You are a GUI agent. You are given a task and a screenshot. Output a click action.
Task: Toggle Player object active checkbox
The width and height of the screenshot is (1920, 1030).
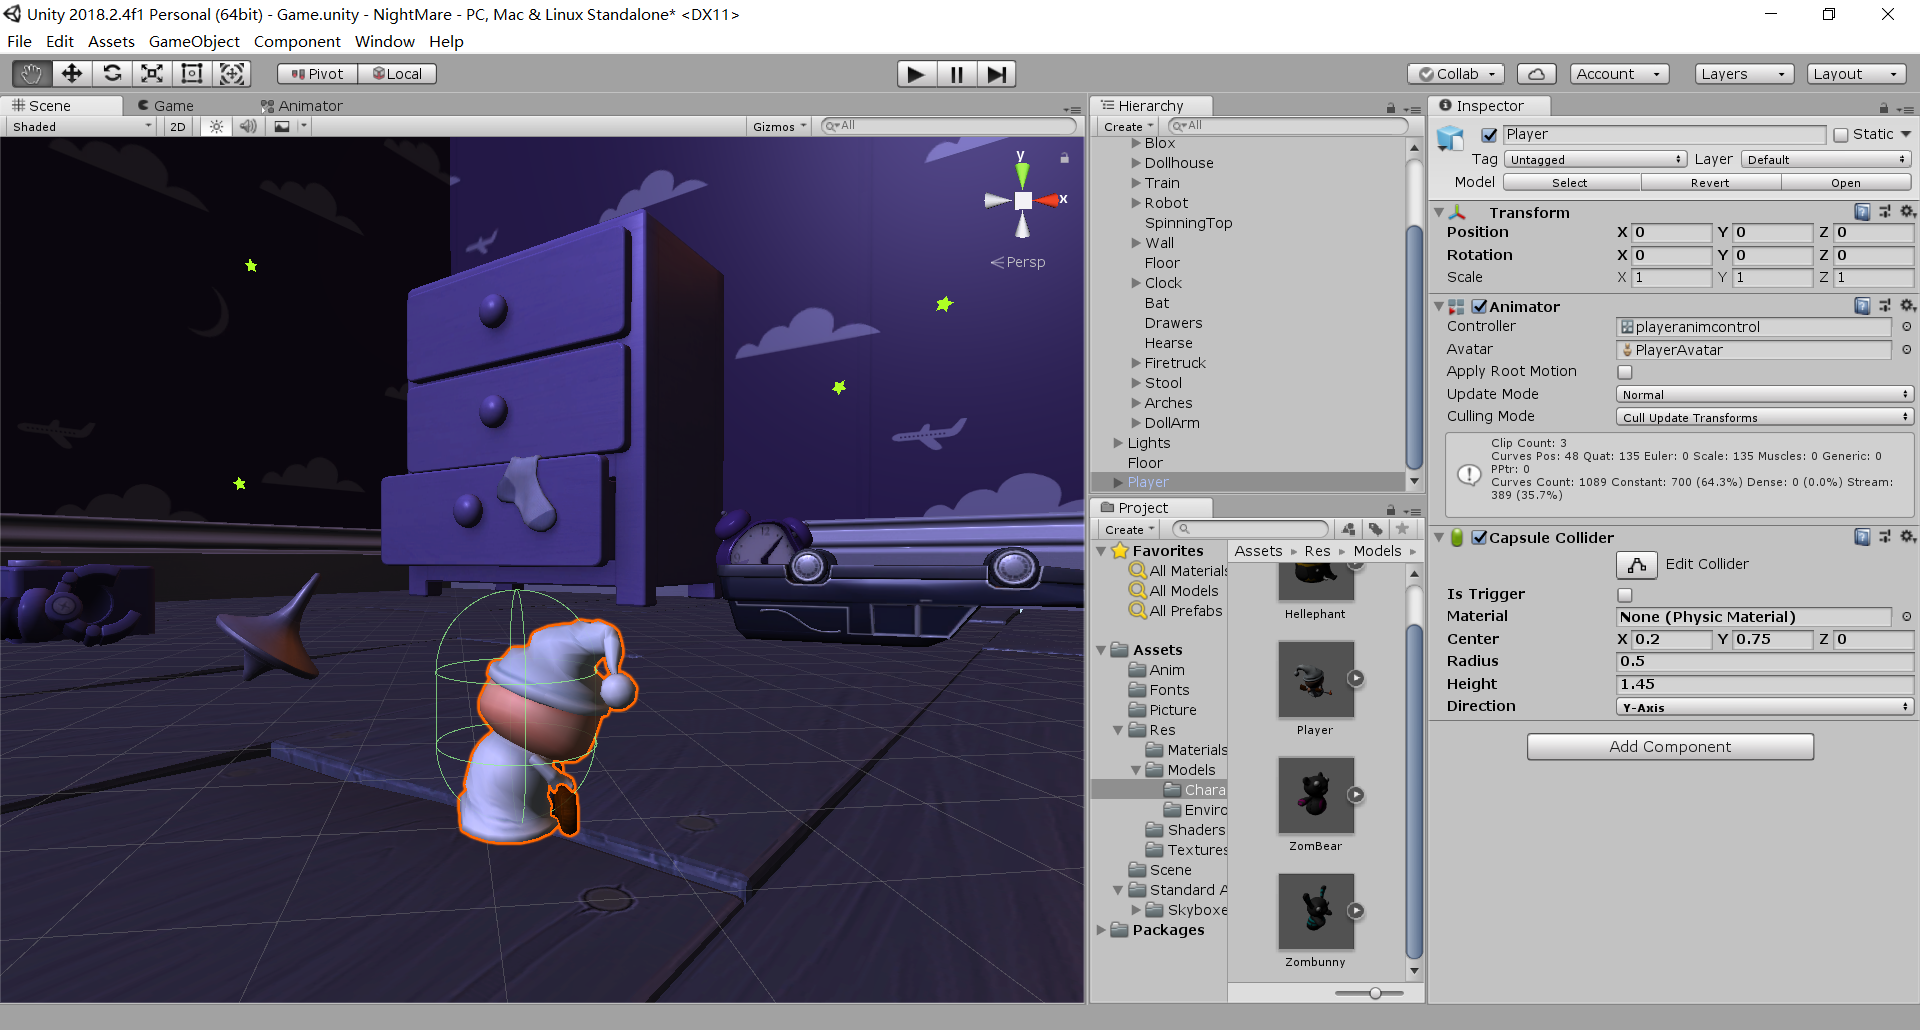point(1489,134)
